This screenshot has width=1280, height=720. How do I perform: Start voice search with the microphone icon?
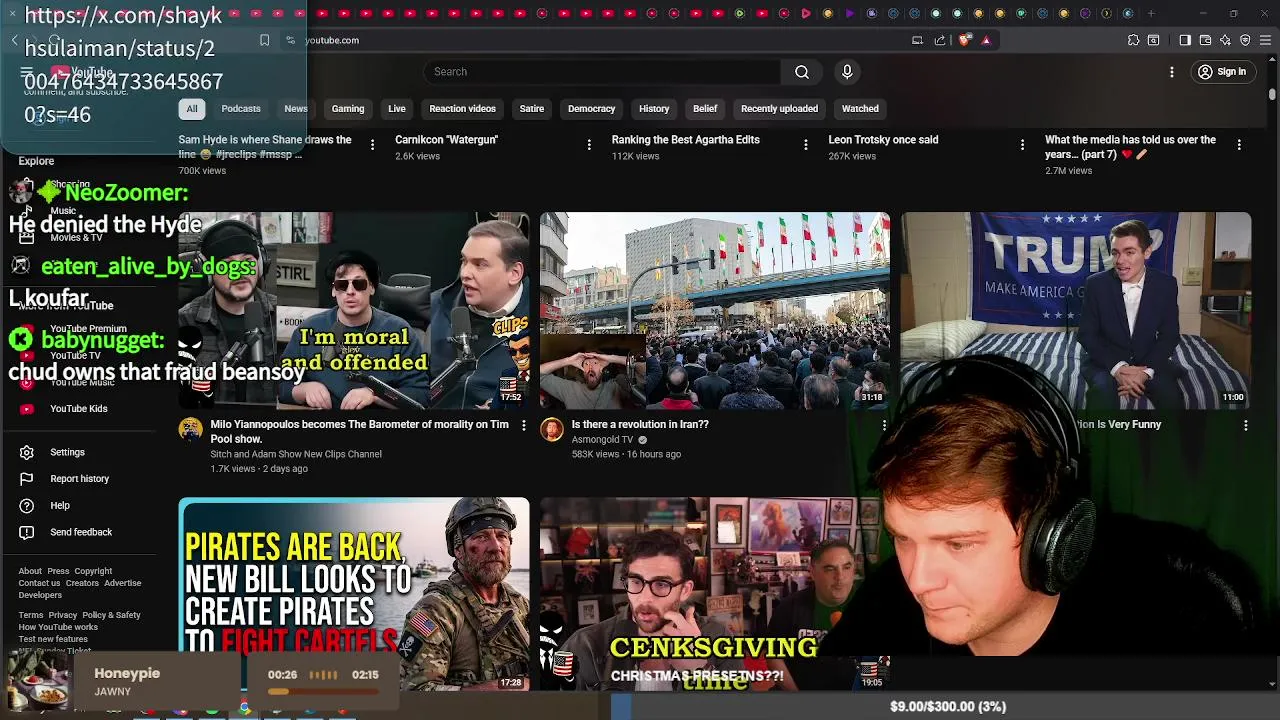847,72
